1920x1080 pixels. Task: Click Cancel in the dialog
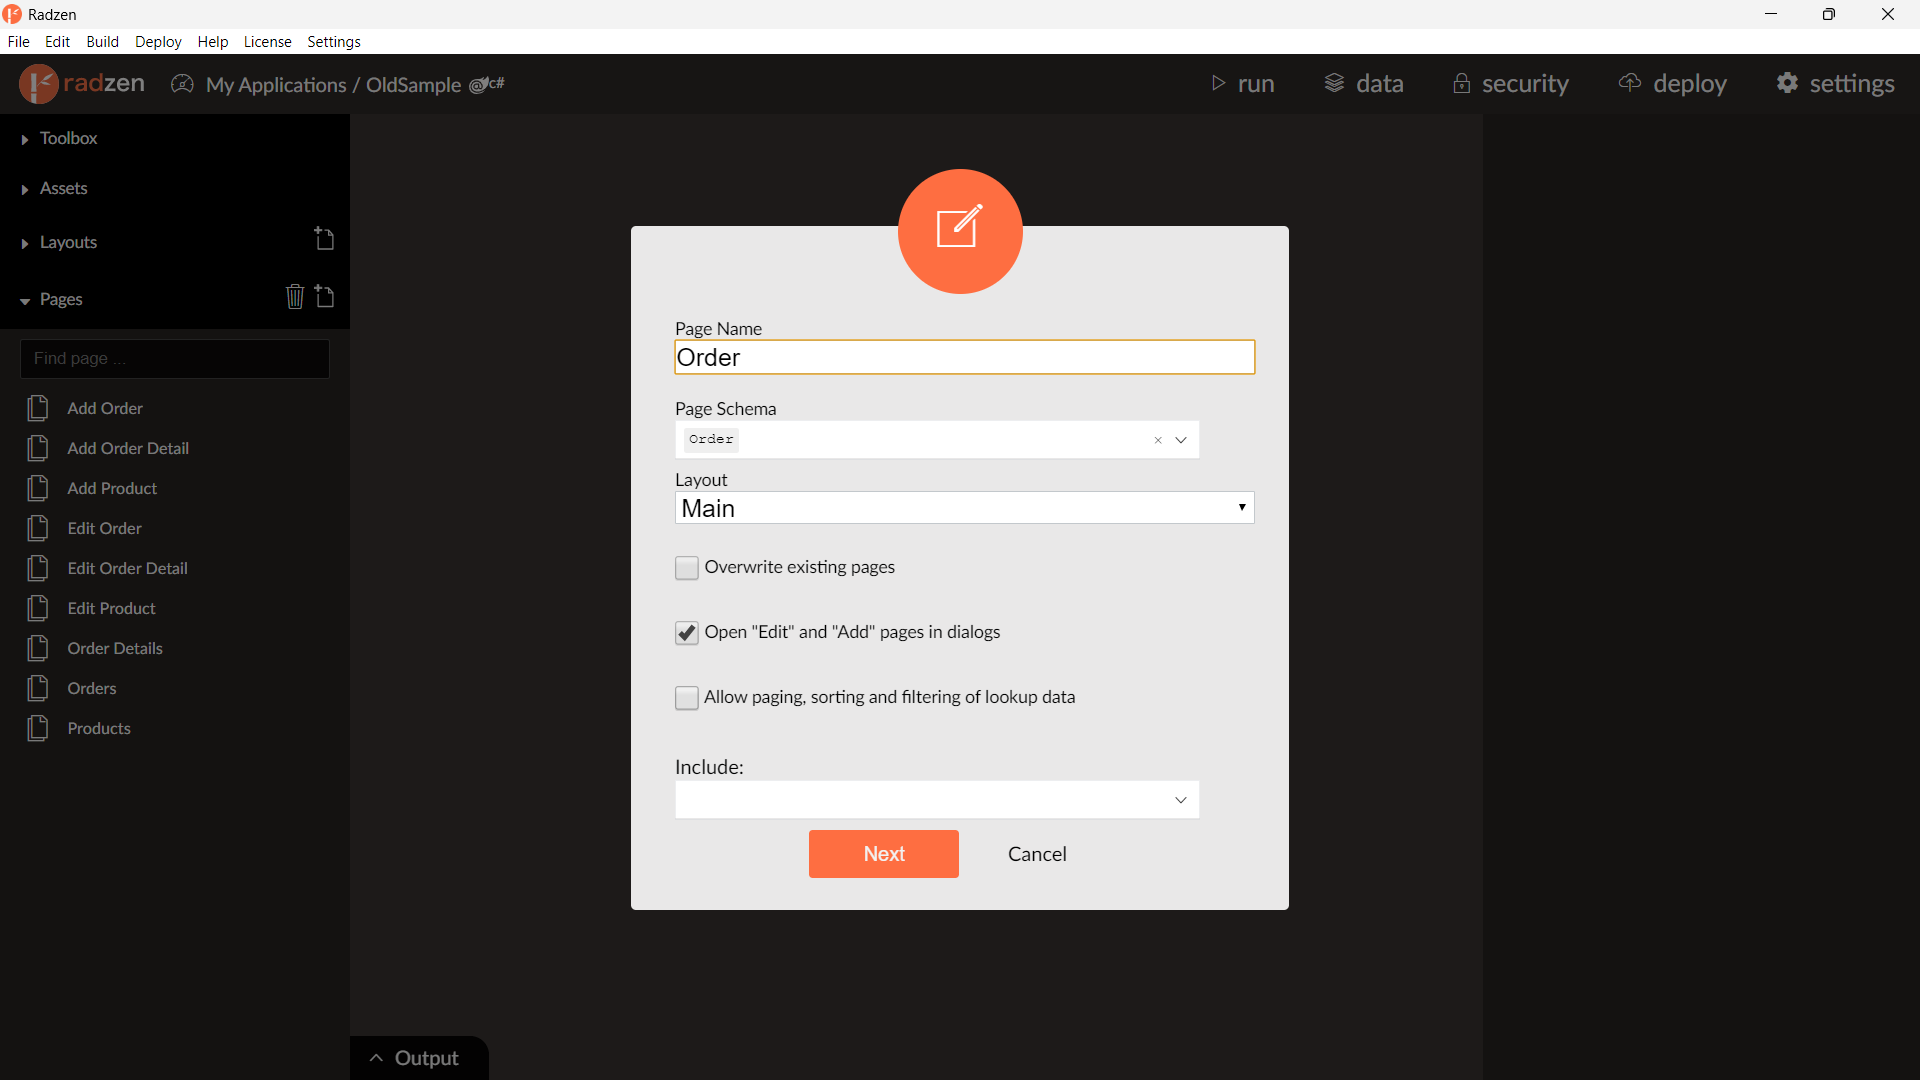[x=1037, y=854]
